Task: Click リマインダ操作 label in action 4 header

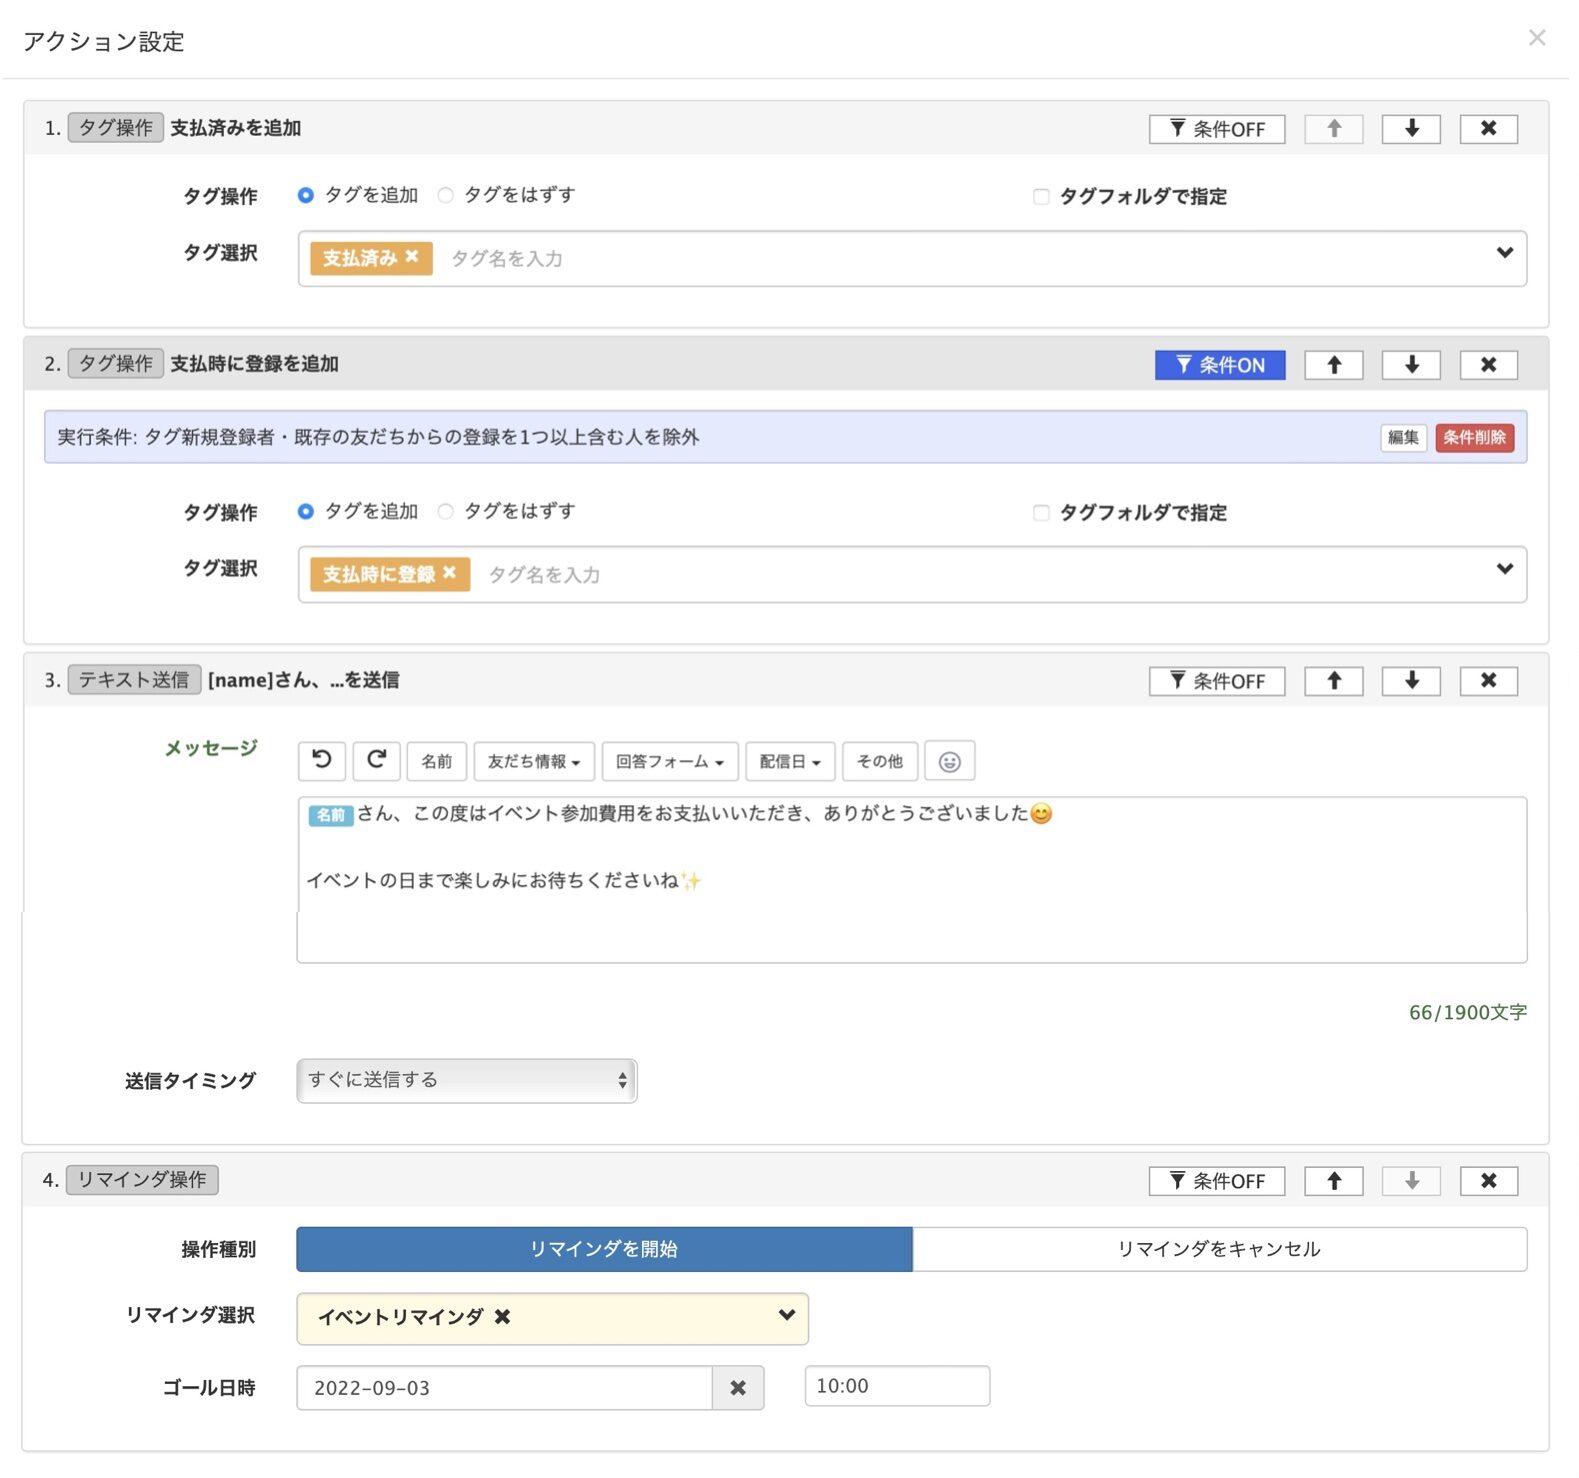Action: (142, 1180)
